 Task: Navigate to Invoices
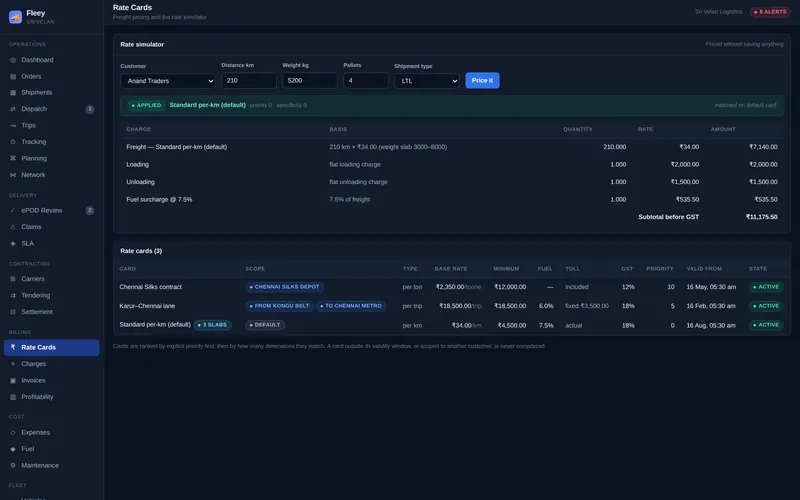52,381
